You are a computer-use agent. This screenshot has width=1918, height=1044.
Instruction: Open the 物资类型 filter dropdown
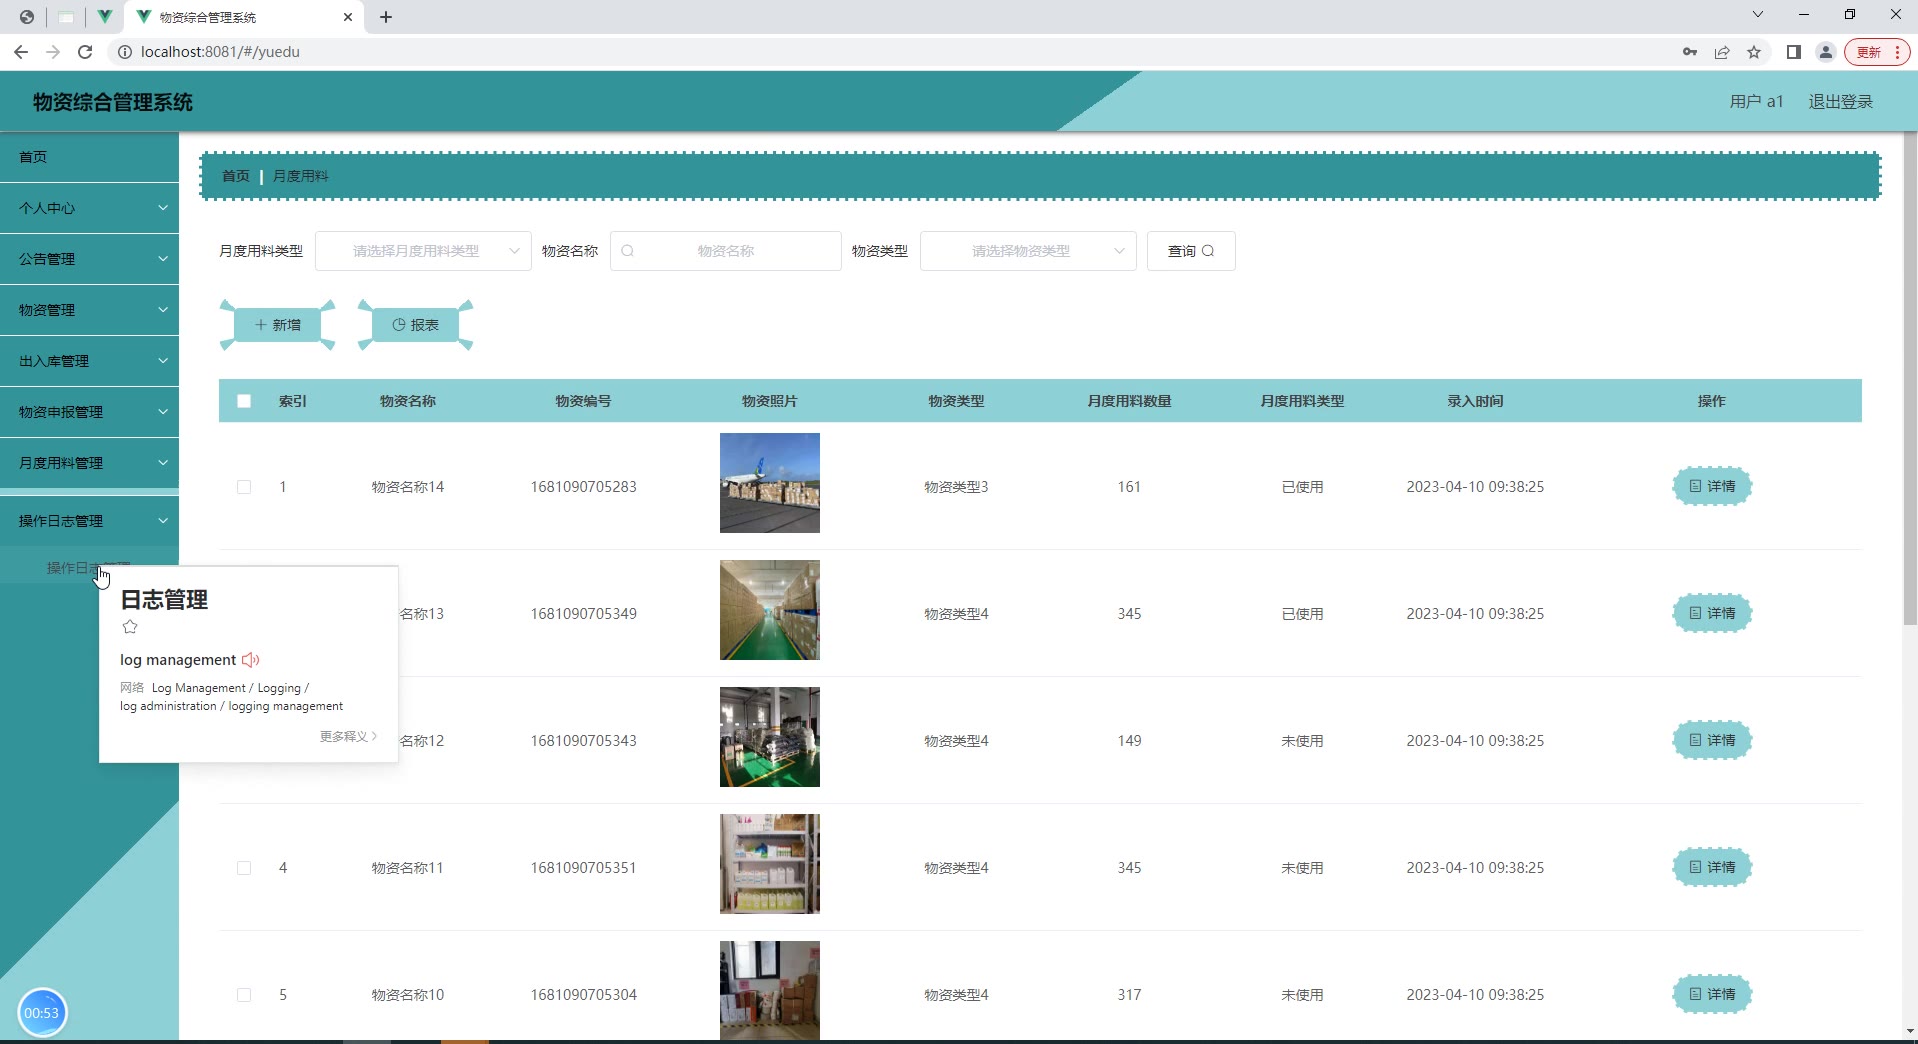coord(1028,251)
